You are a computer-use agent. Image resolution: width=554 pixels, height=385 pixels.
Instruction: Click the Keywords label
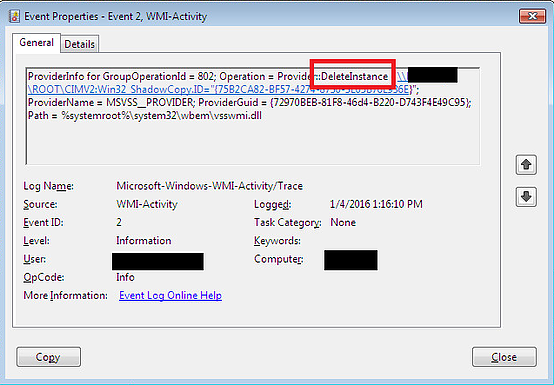point(277,241)
